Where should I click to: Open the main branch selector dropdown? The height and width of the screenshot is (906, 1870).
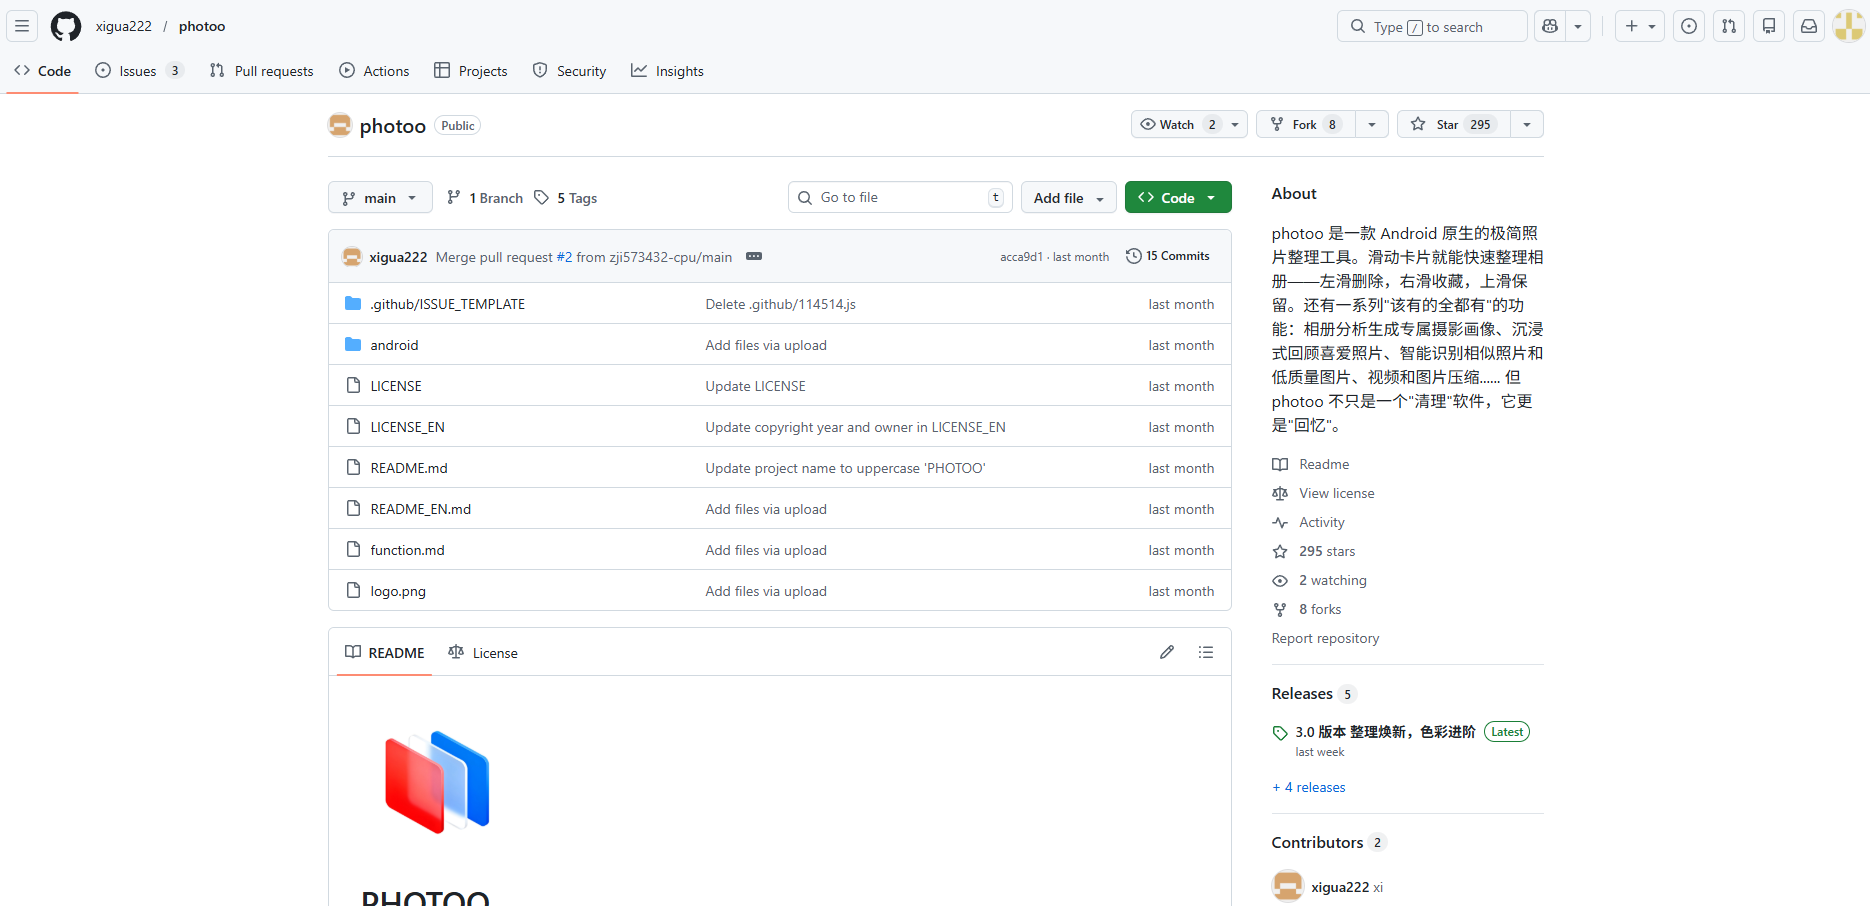tap(380, 198)
